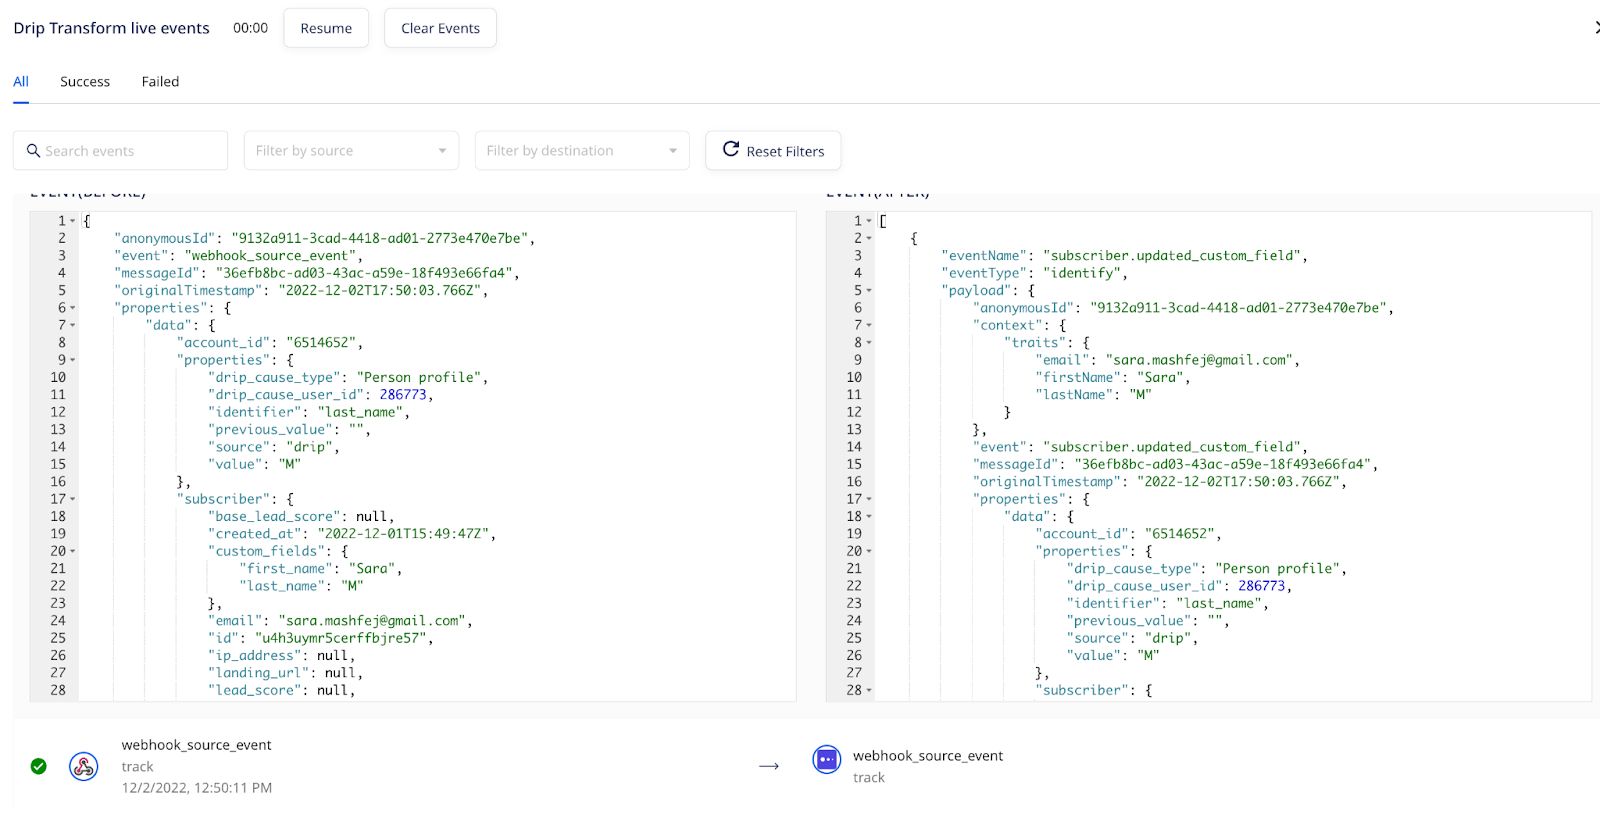The height and width of the screenshot is (821, 1600).
Task: Click the green success checkmark icon
Action: tap(38, 766)
